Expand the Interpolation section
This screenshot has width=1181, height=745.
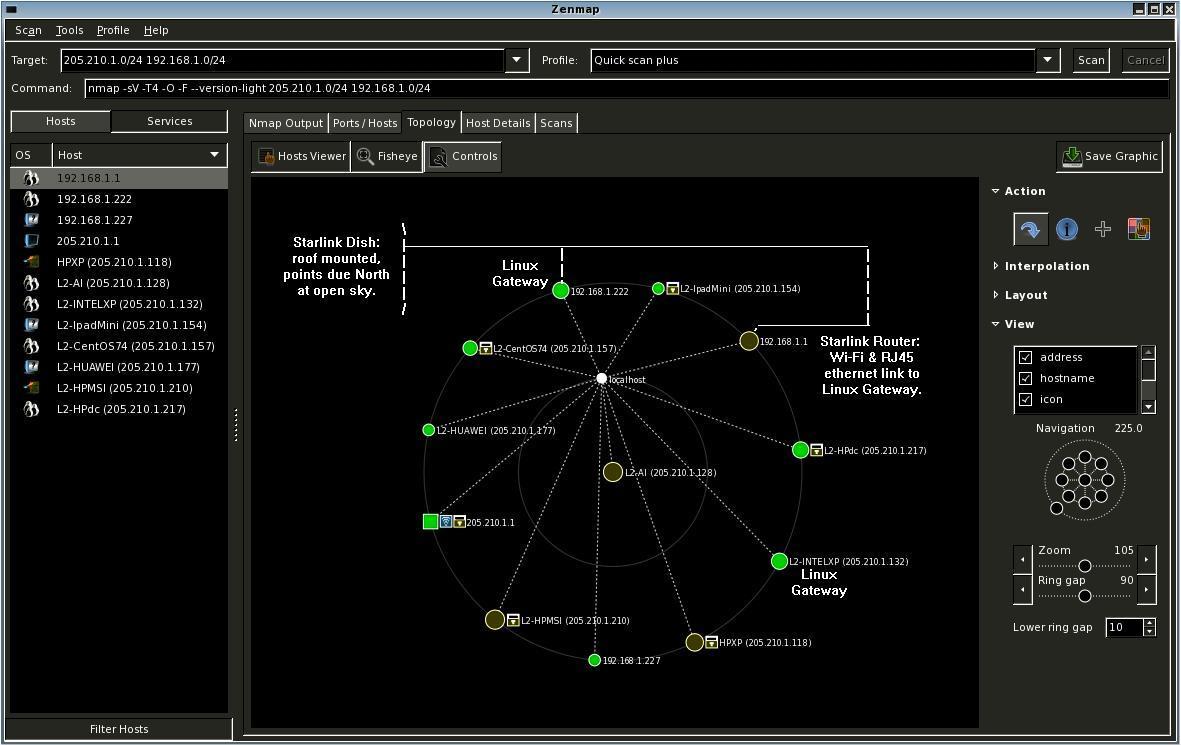(996, 266)
